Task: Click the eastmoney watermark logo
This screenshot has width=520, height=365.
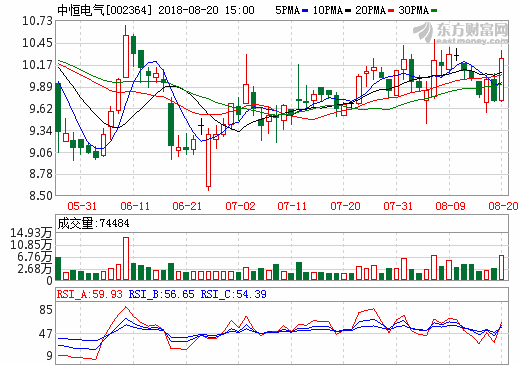Action: point(461,33)
